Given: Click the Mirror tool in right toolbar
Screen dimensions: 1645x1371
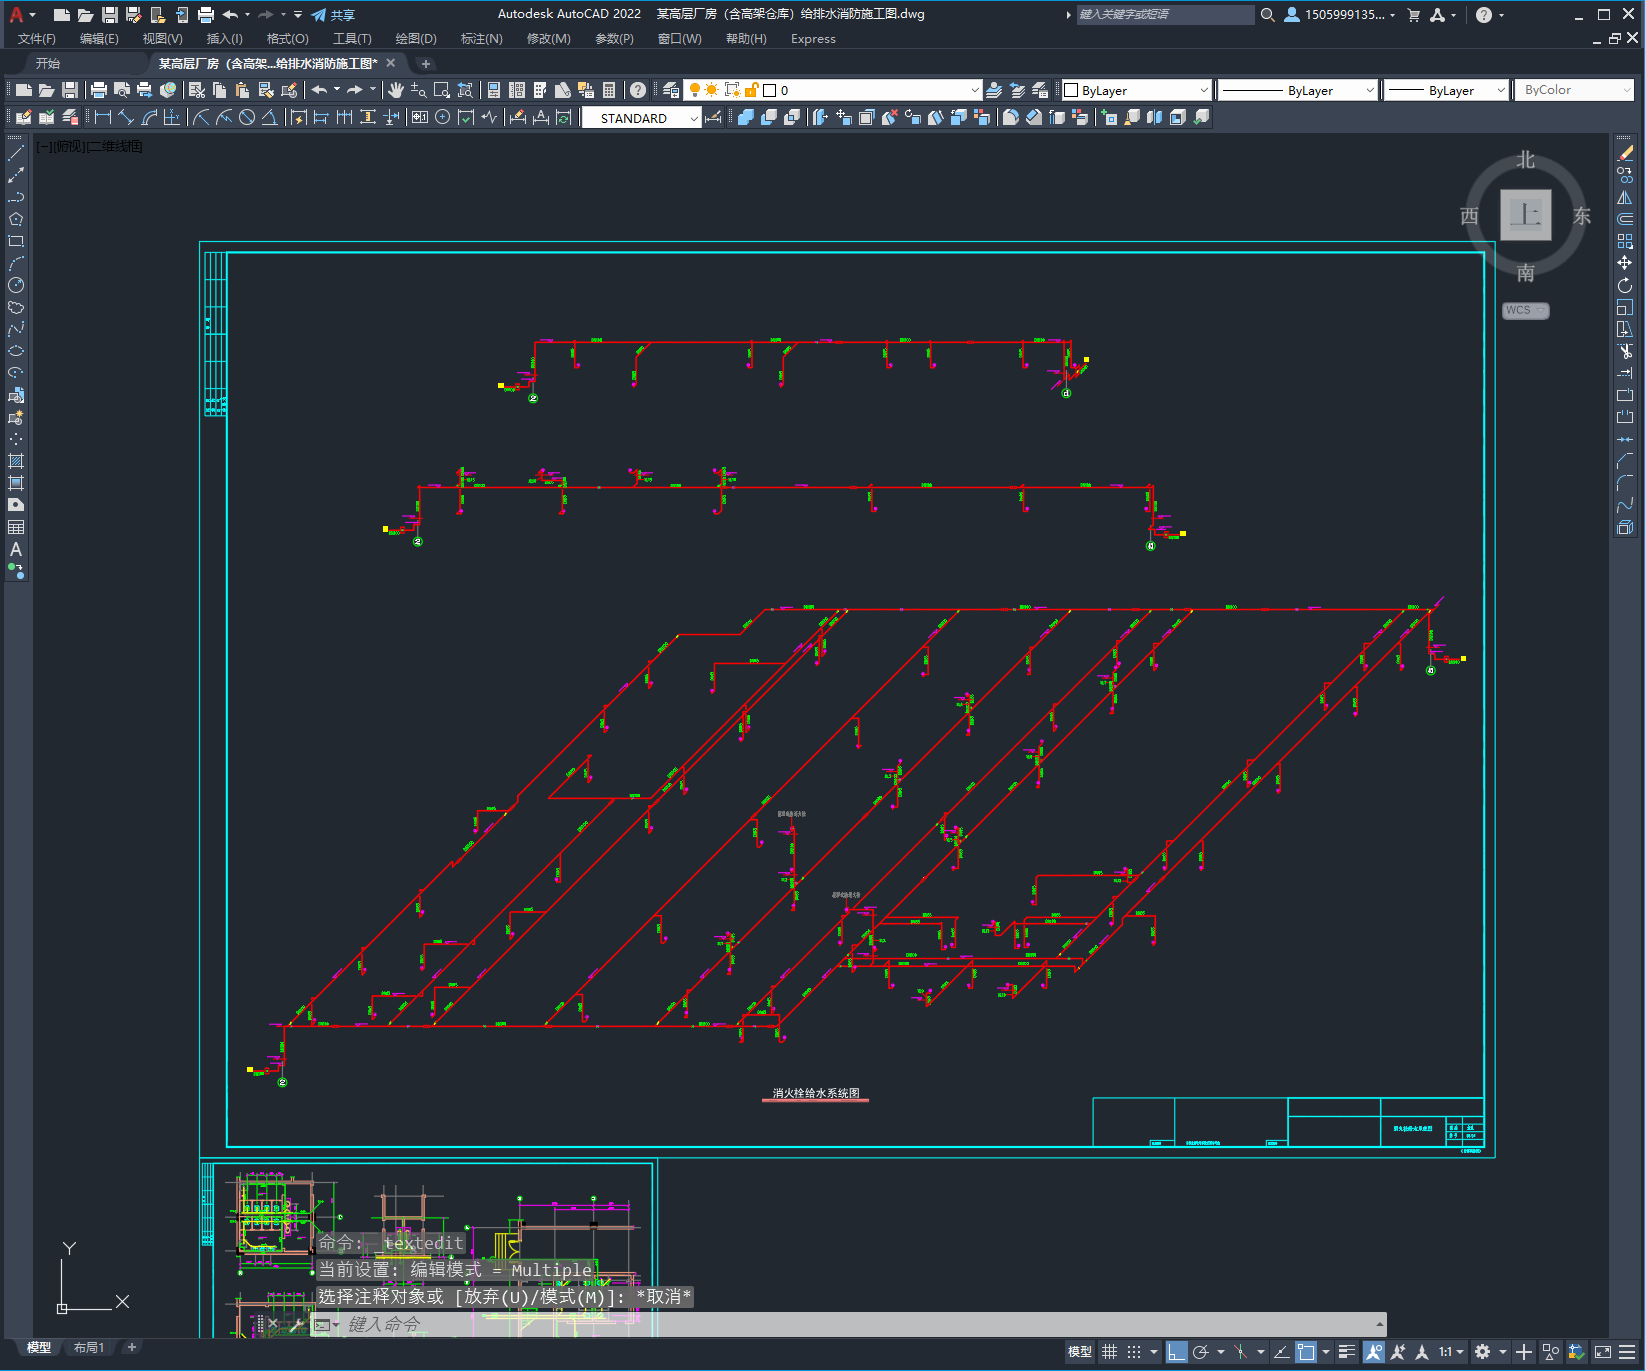Looking at the screenshot, I should 1625,197.
